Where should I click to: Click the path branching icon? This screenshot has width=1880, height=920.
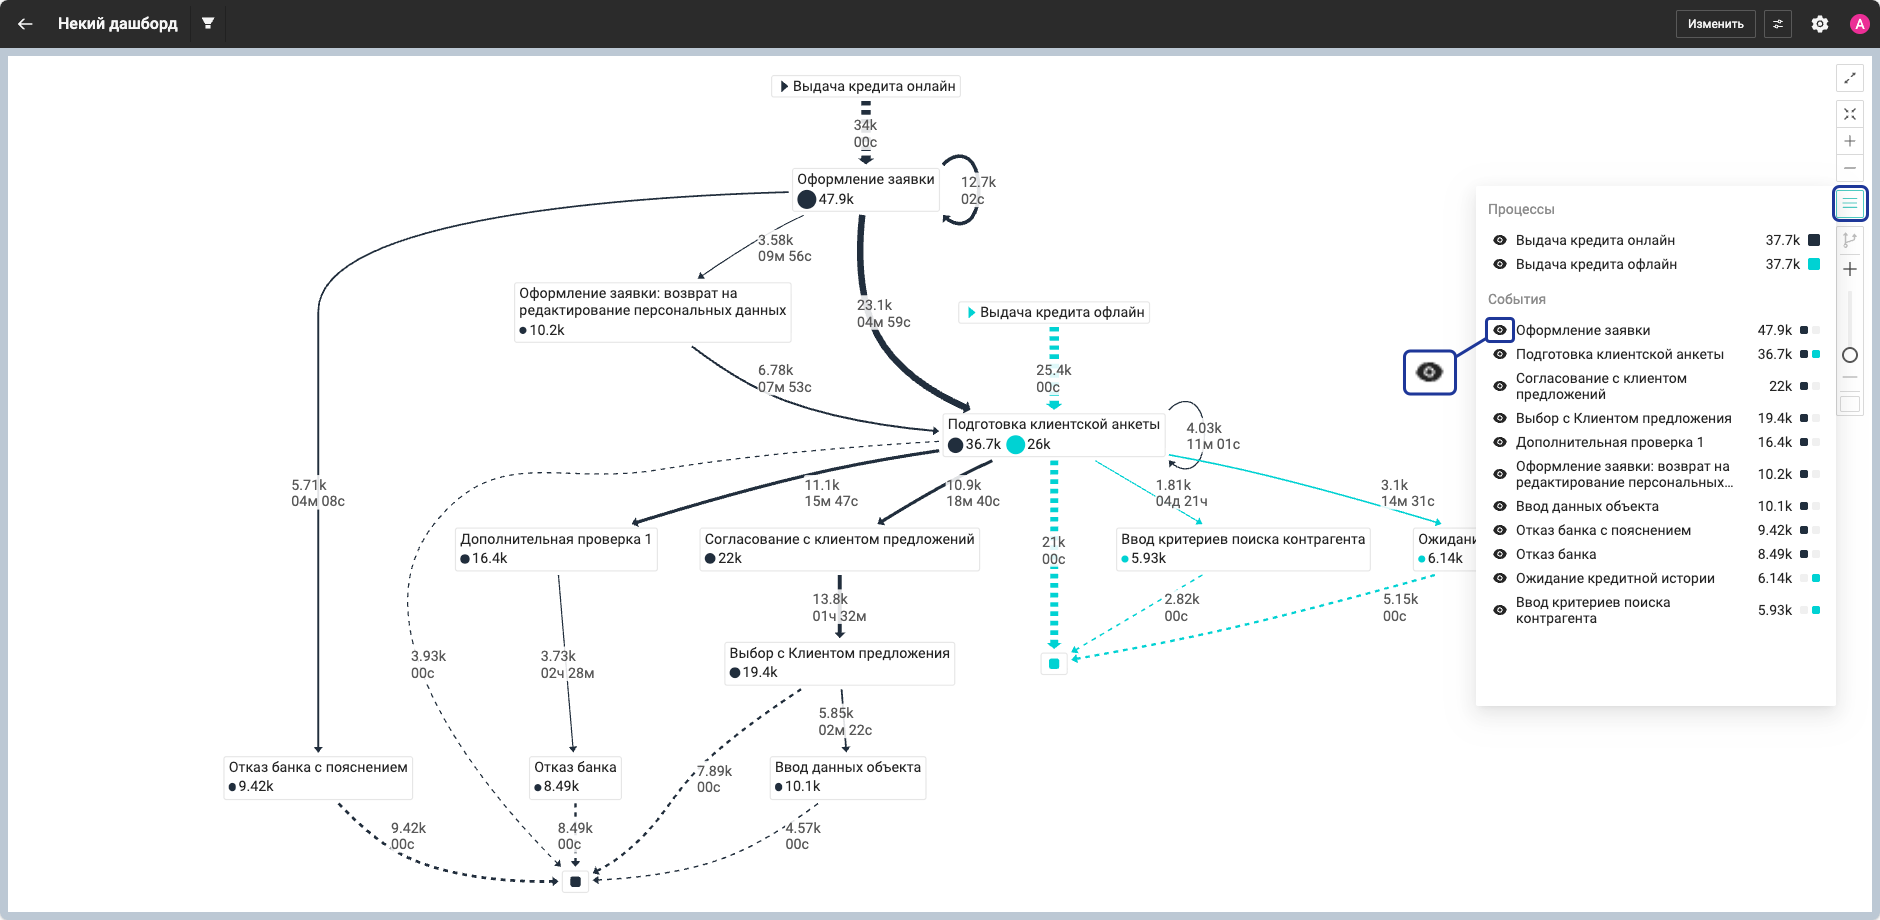1850,240
